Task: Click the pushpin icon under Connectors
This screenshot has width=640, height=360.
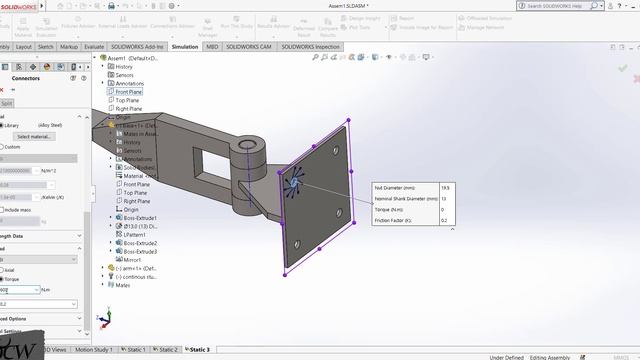Action: point(13,90)
